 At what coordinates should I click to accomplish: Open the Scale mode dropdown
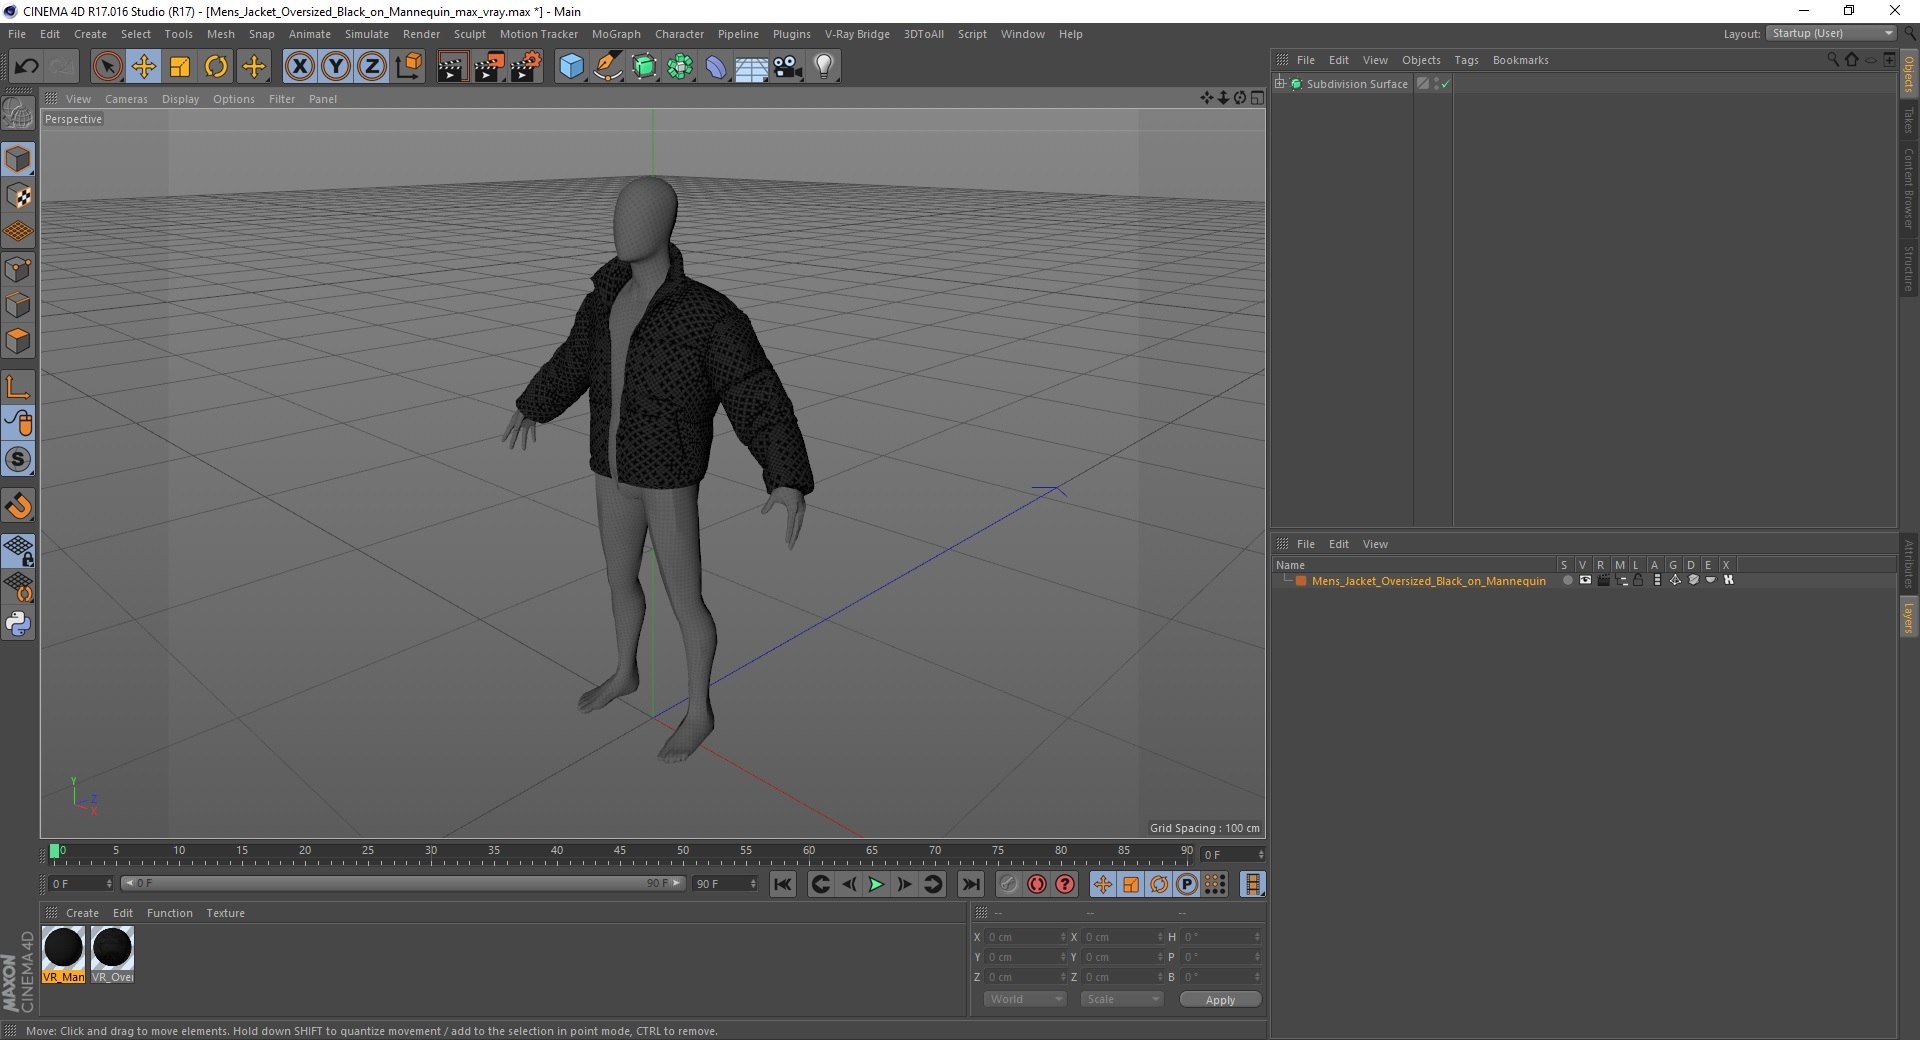point(1122,999)
